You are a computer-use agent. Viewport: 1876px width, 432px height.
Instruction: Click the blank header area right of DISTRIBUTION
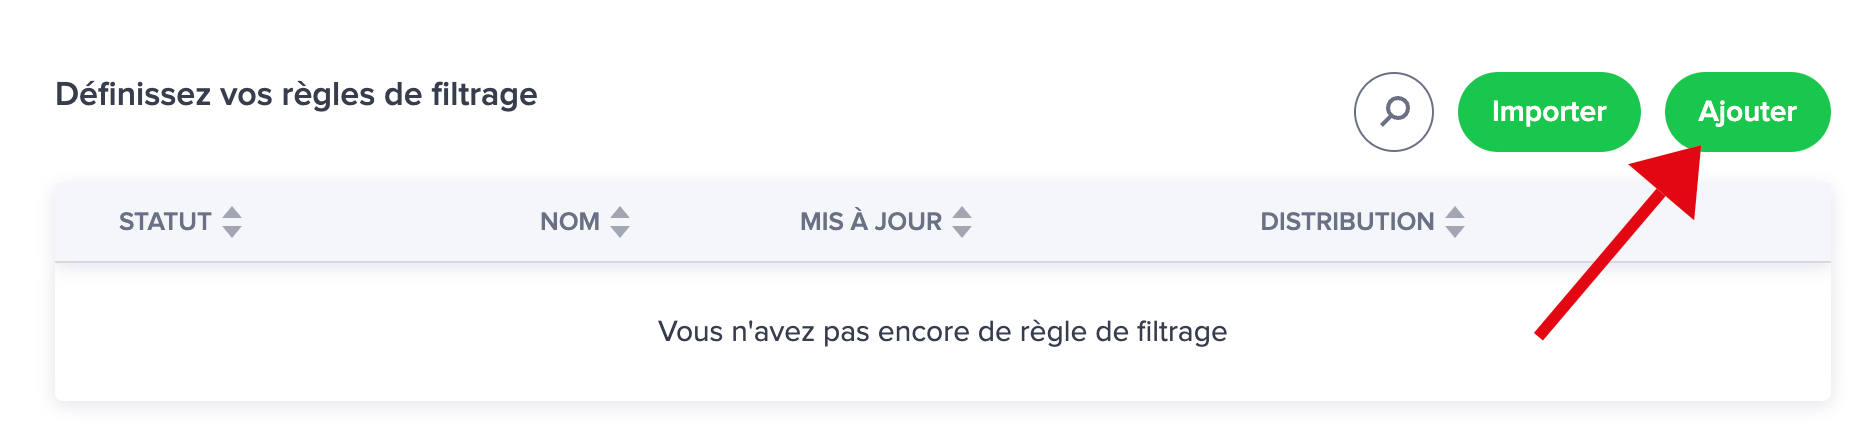tap(1648, 222)
